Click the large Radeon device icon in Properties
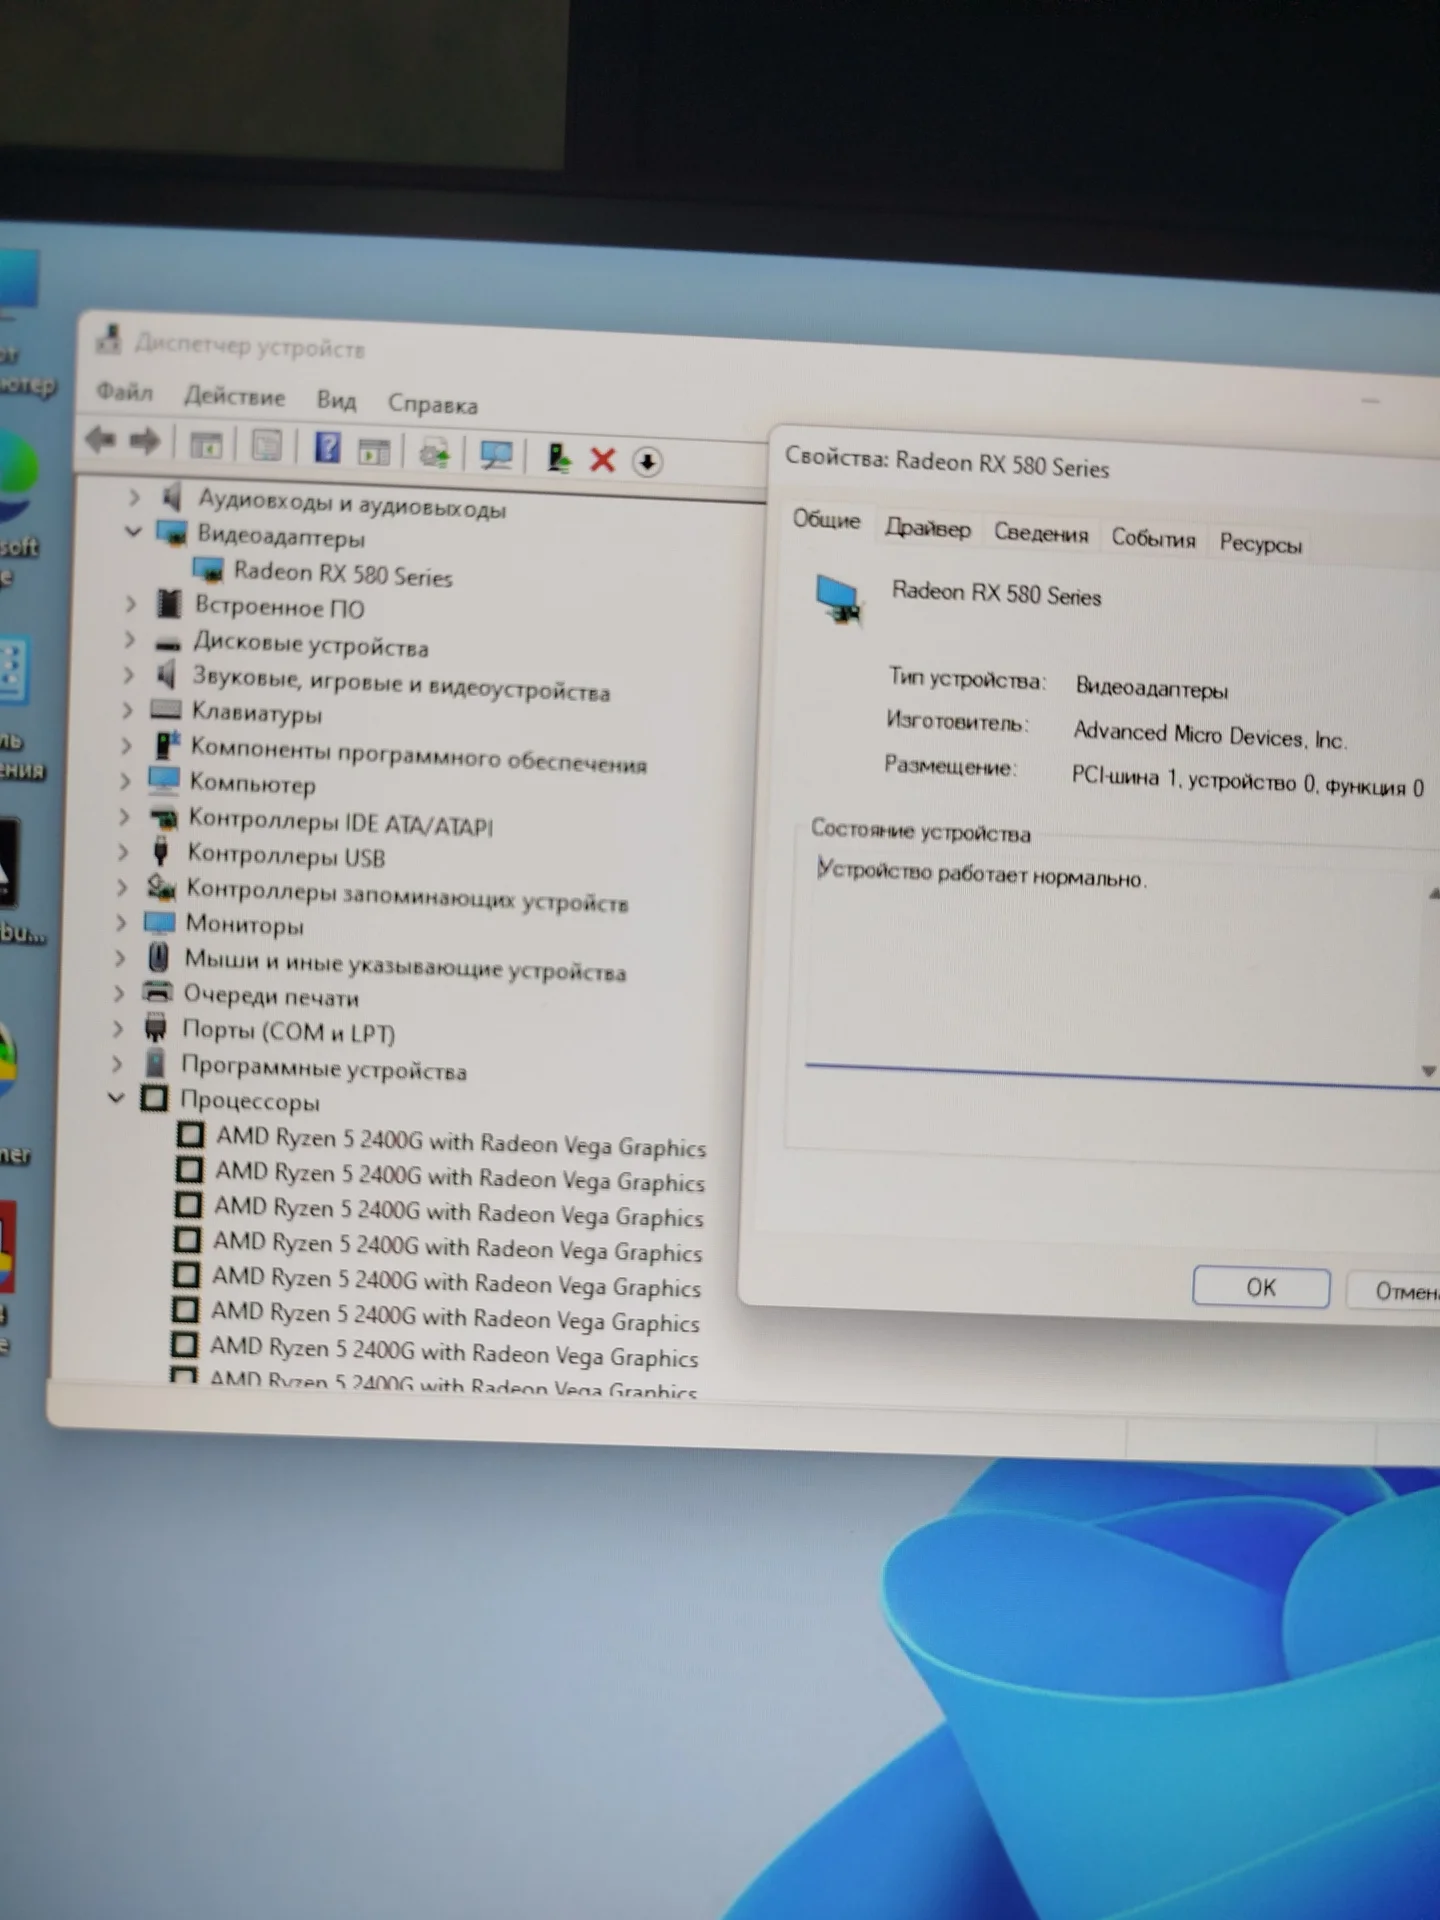 [838, 599]
